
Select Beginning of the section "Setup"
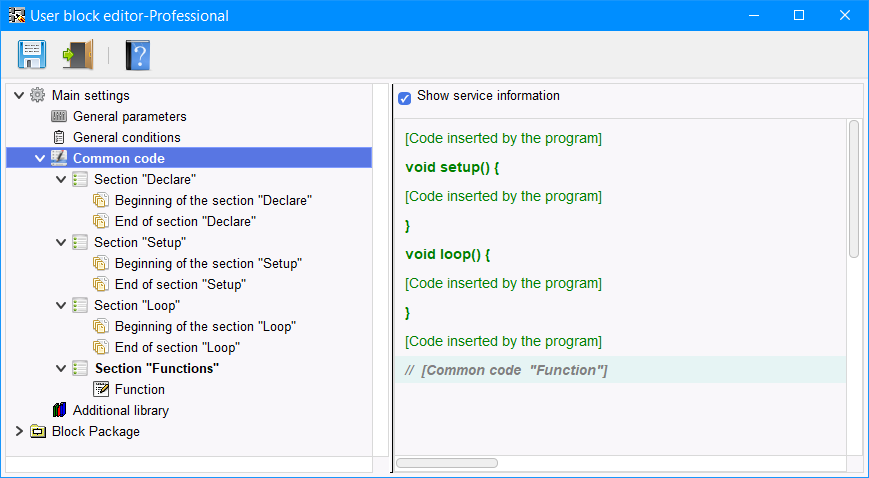click(x=208, y=264)
